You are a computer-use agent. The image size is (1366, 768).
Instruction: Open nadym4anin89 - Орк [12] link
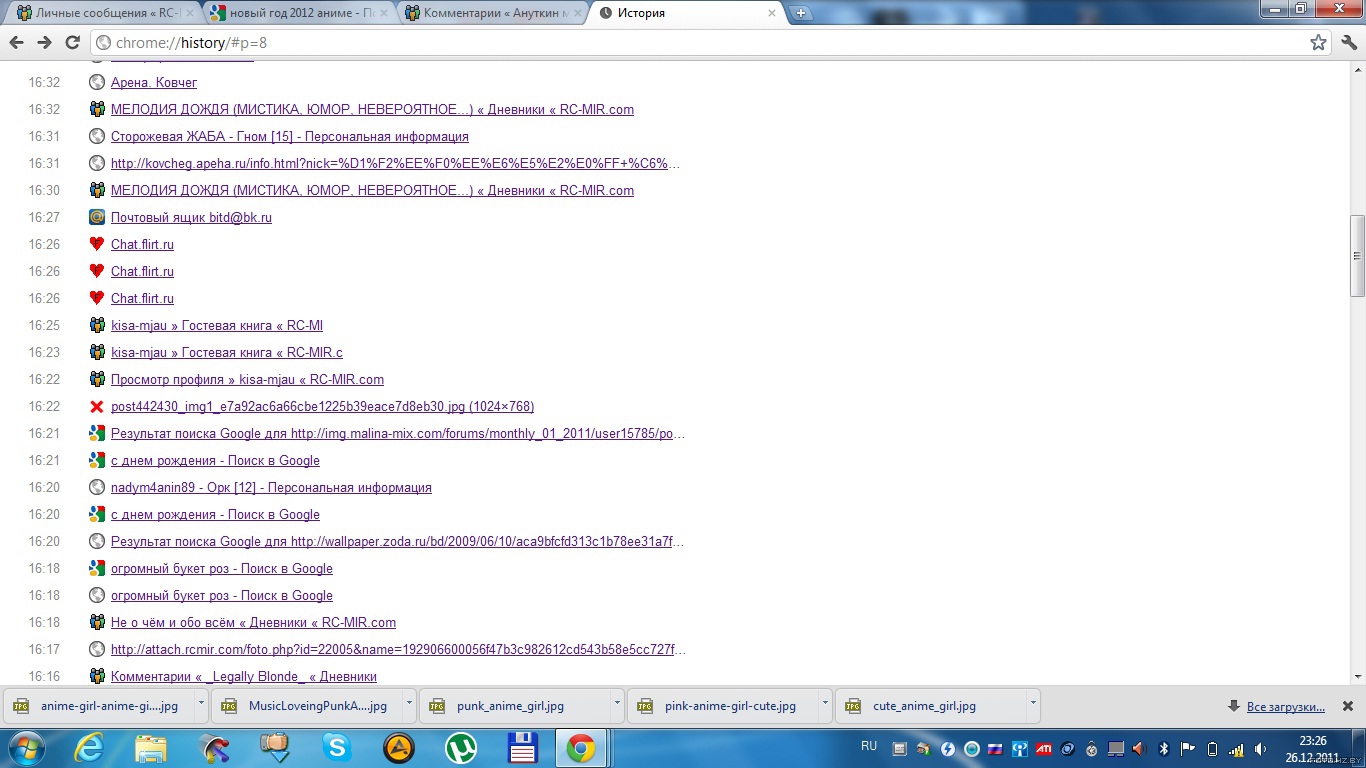(271, 488)
